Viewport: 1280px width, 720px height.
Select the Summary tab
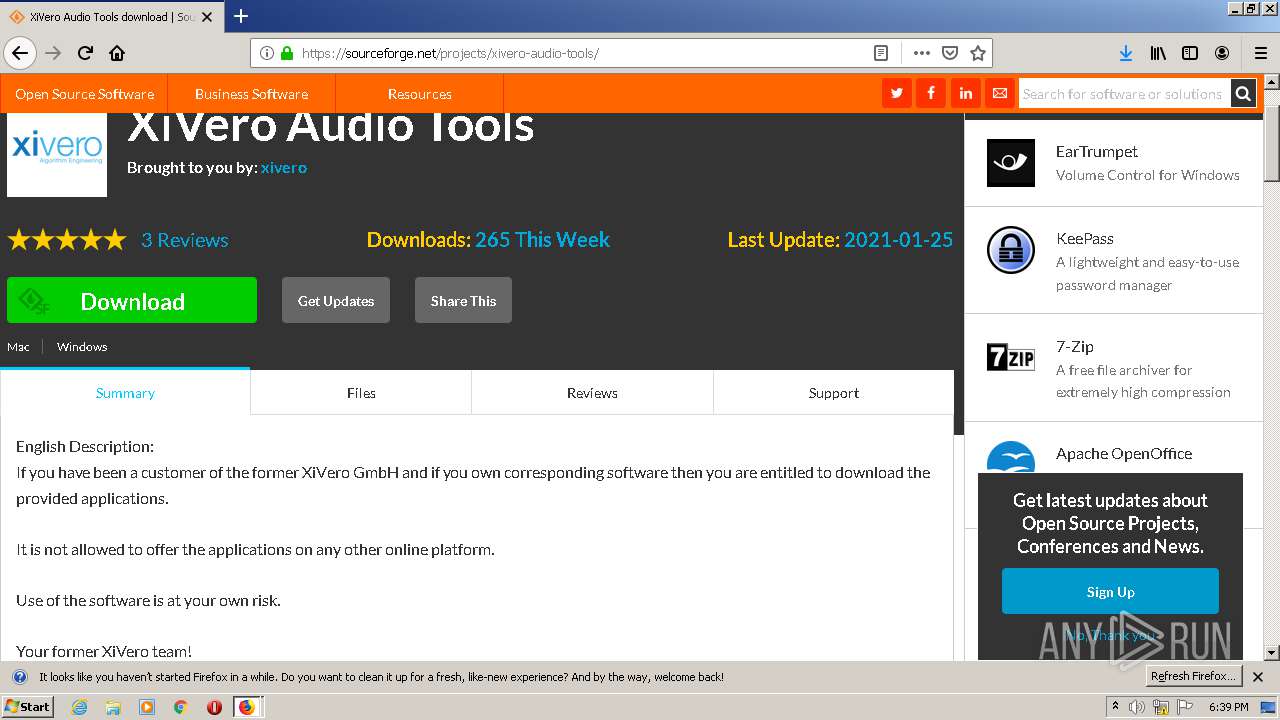[x=125, y=393]
